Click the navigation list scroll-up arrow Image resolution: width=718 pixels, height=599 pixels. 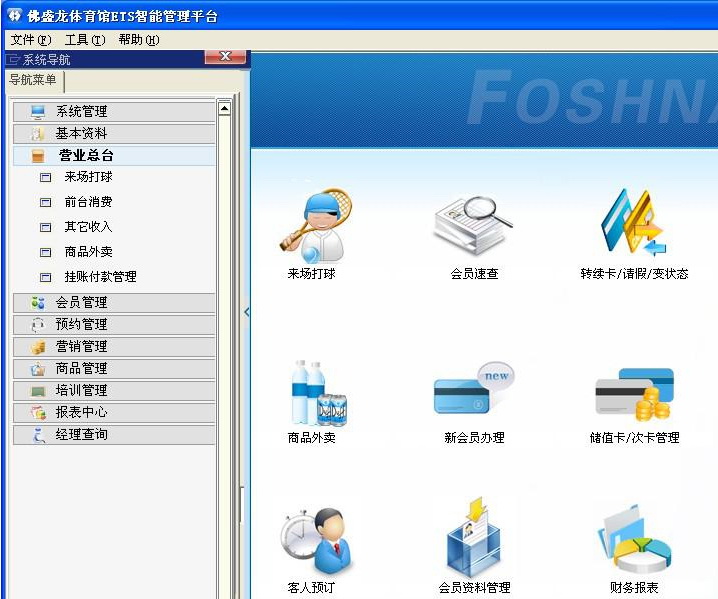pos(224,109)
